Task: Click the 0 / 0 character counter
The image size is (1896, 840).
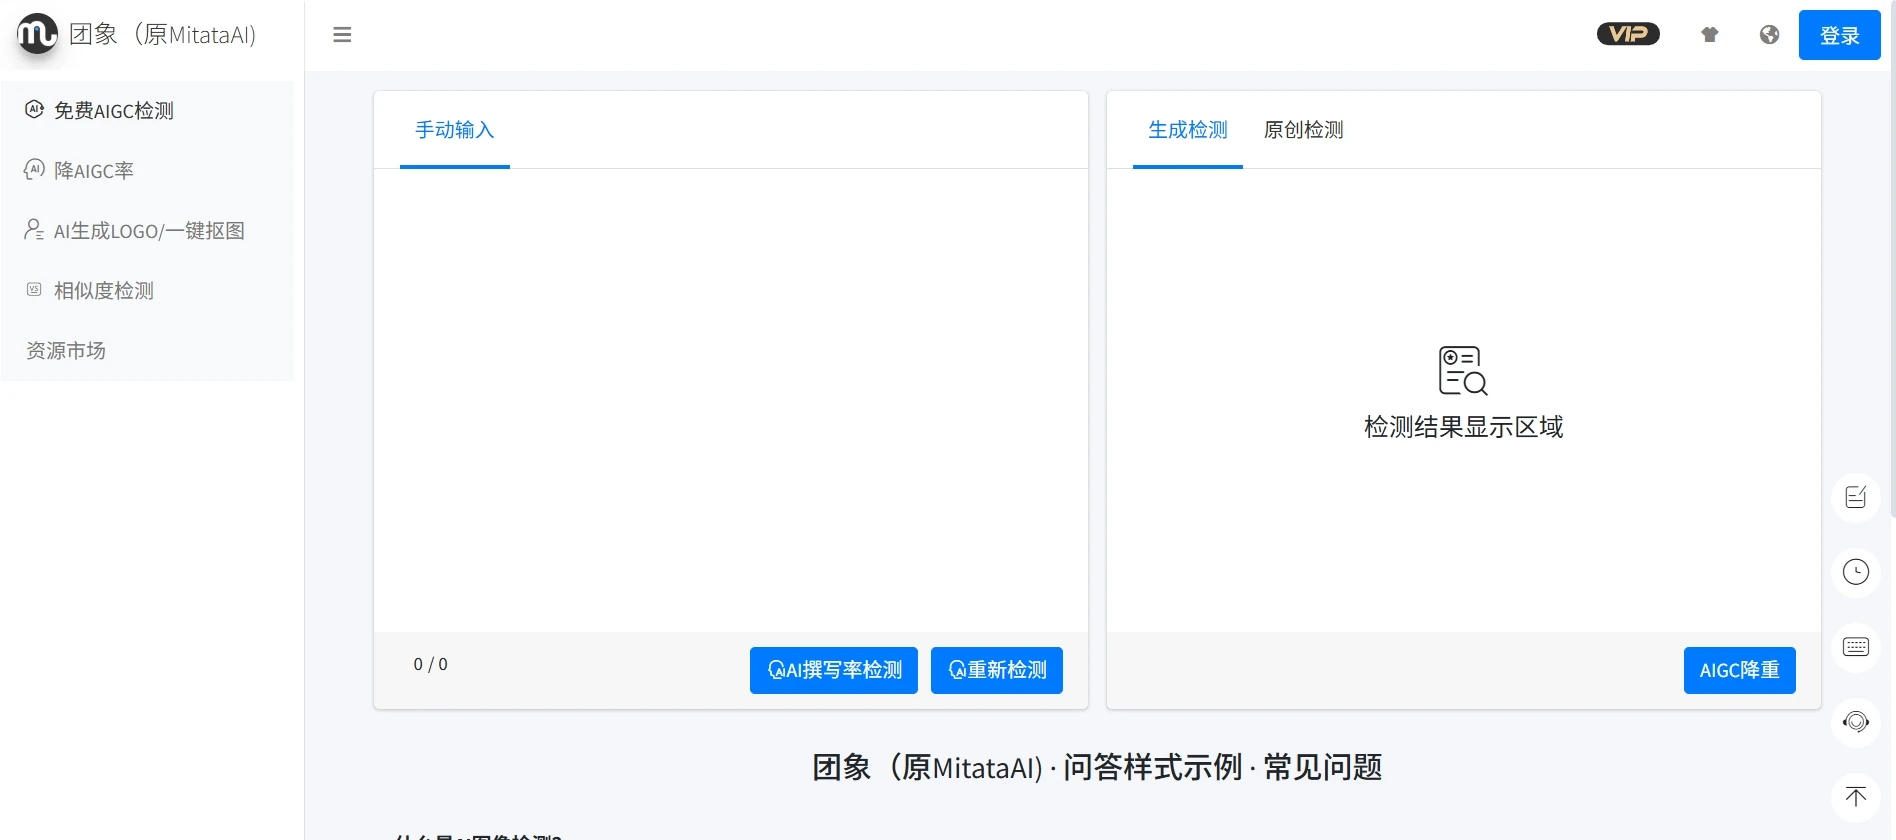Action: click(431, 664)
